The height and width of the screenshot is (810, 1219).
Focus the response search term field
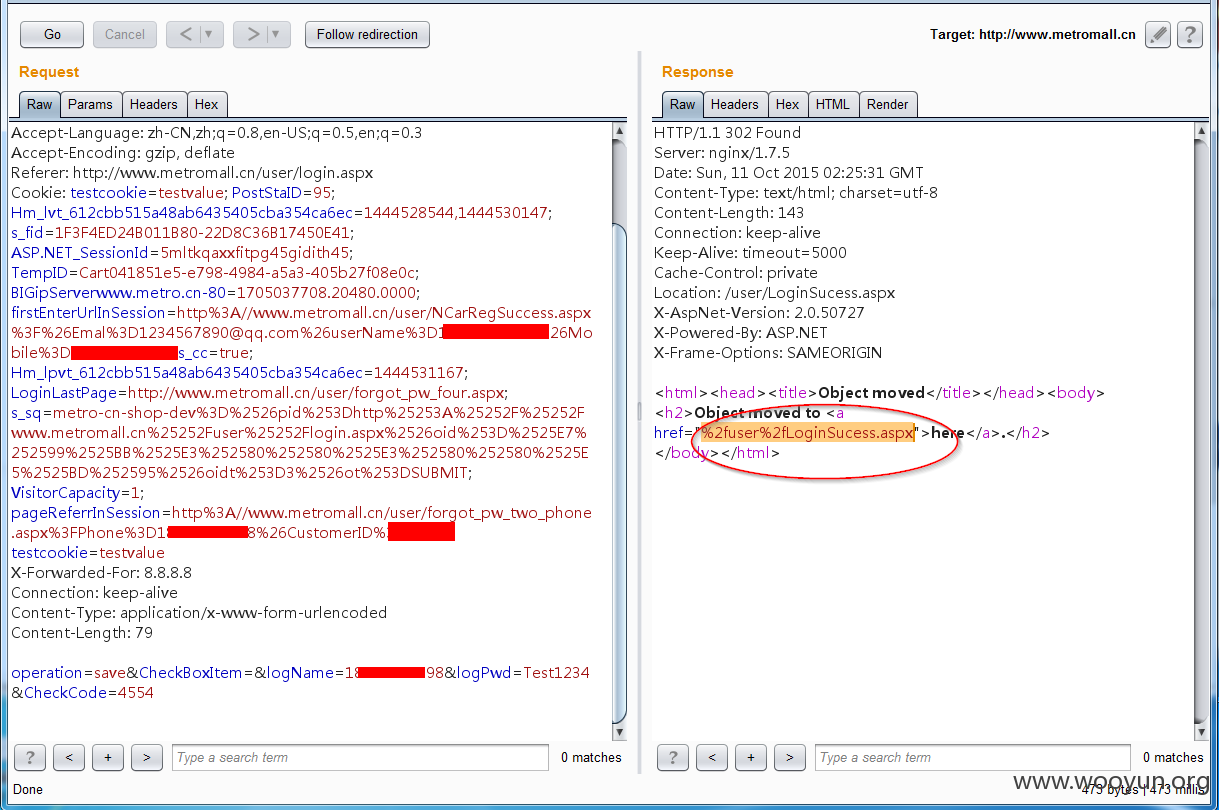[973, 758]
